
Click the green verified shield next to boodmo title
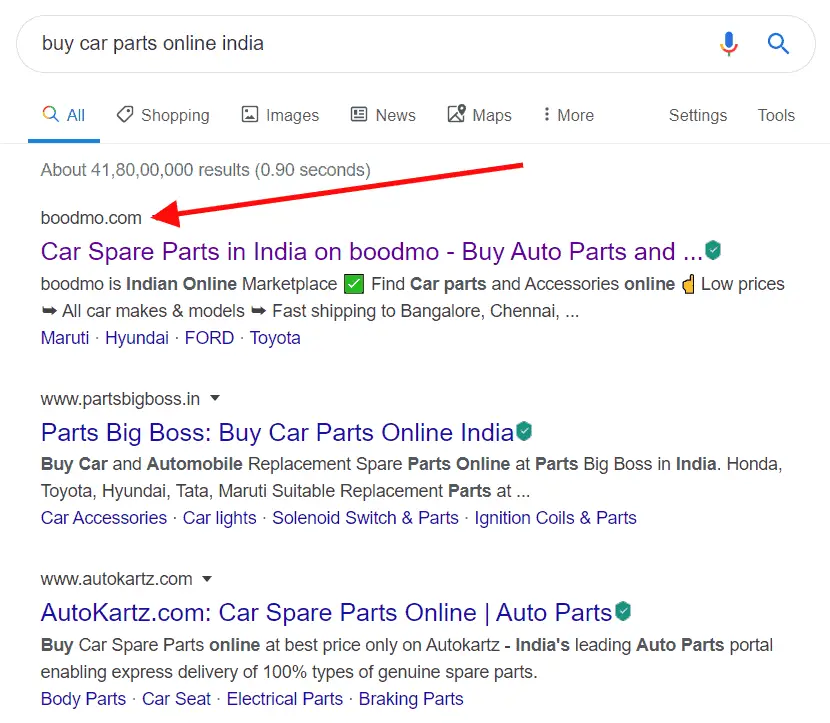pos(713,250)
